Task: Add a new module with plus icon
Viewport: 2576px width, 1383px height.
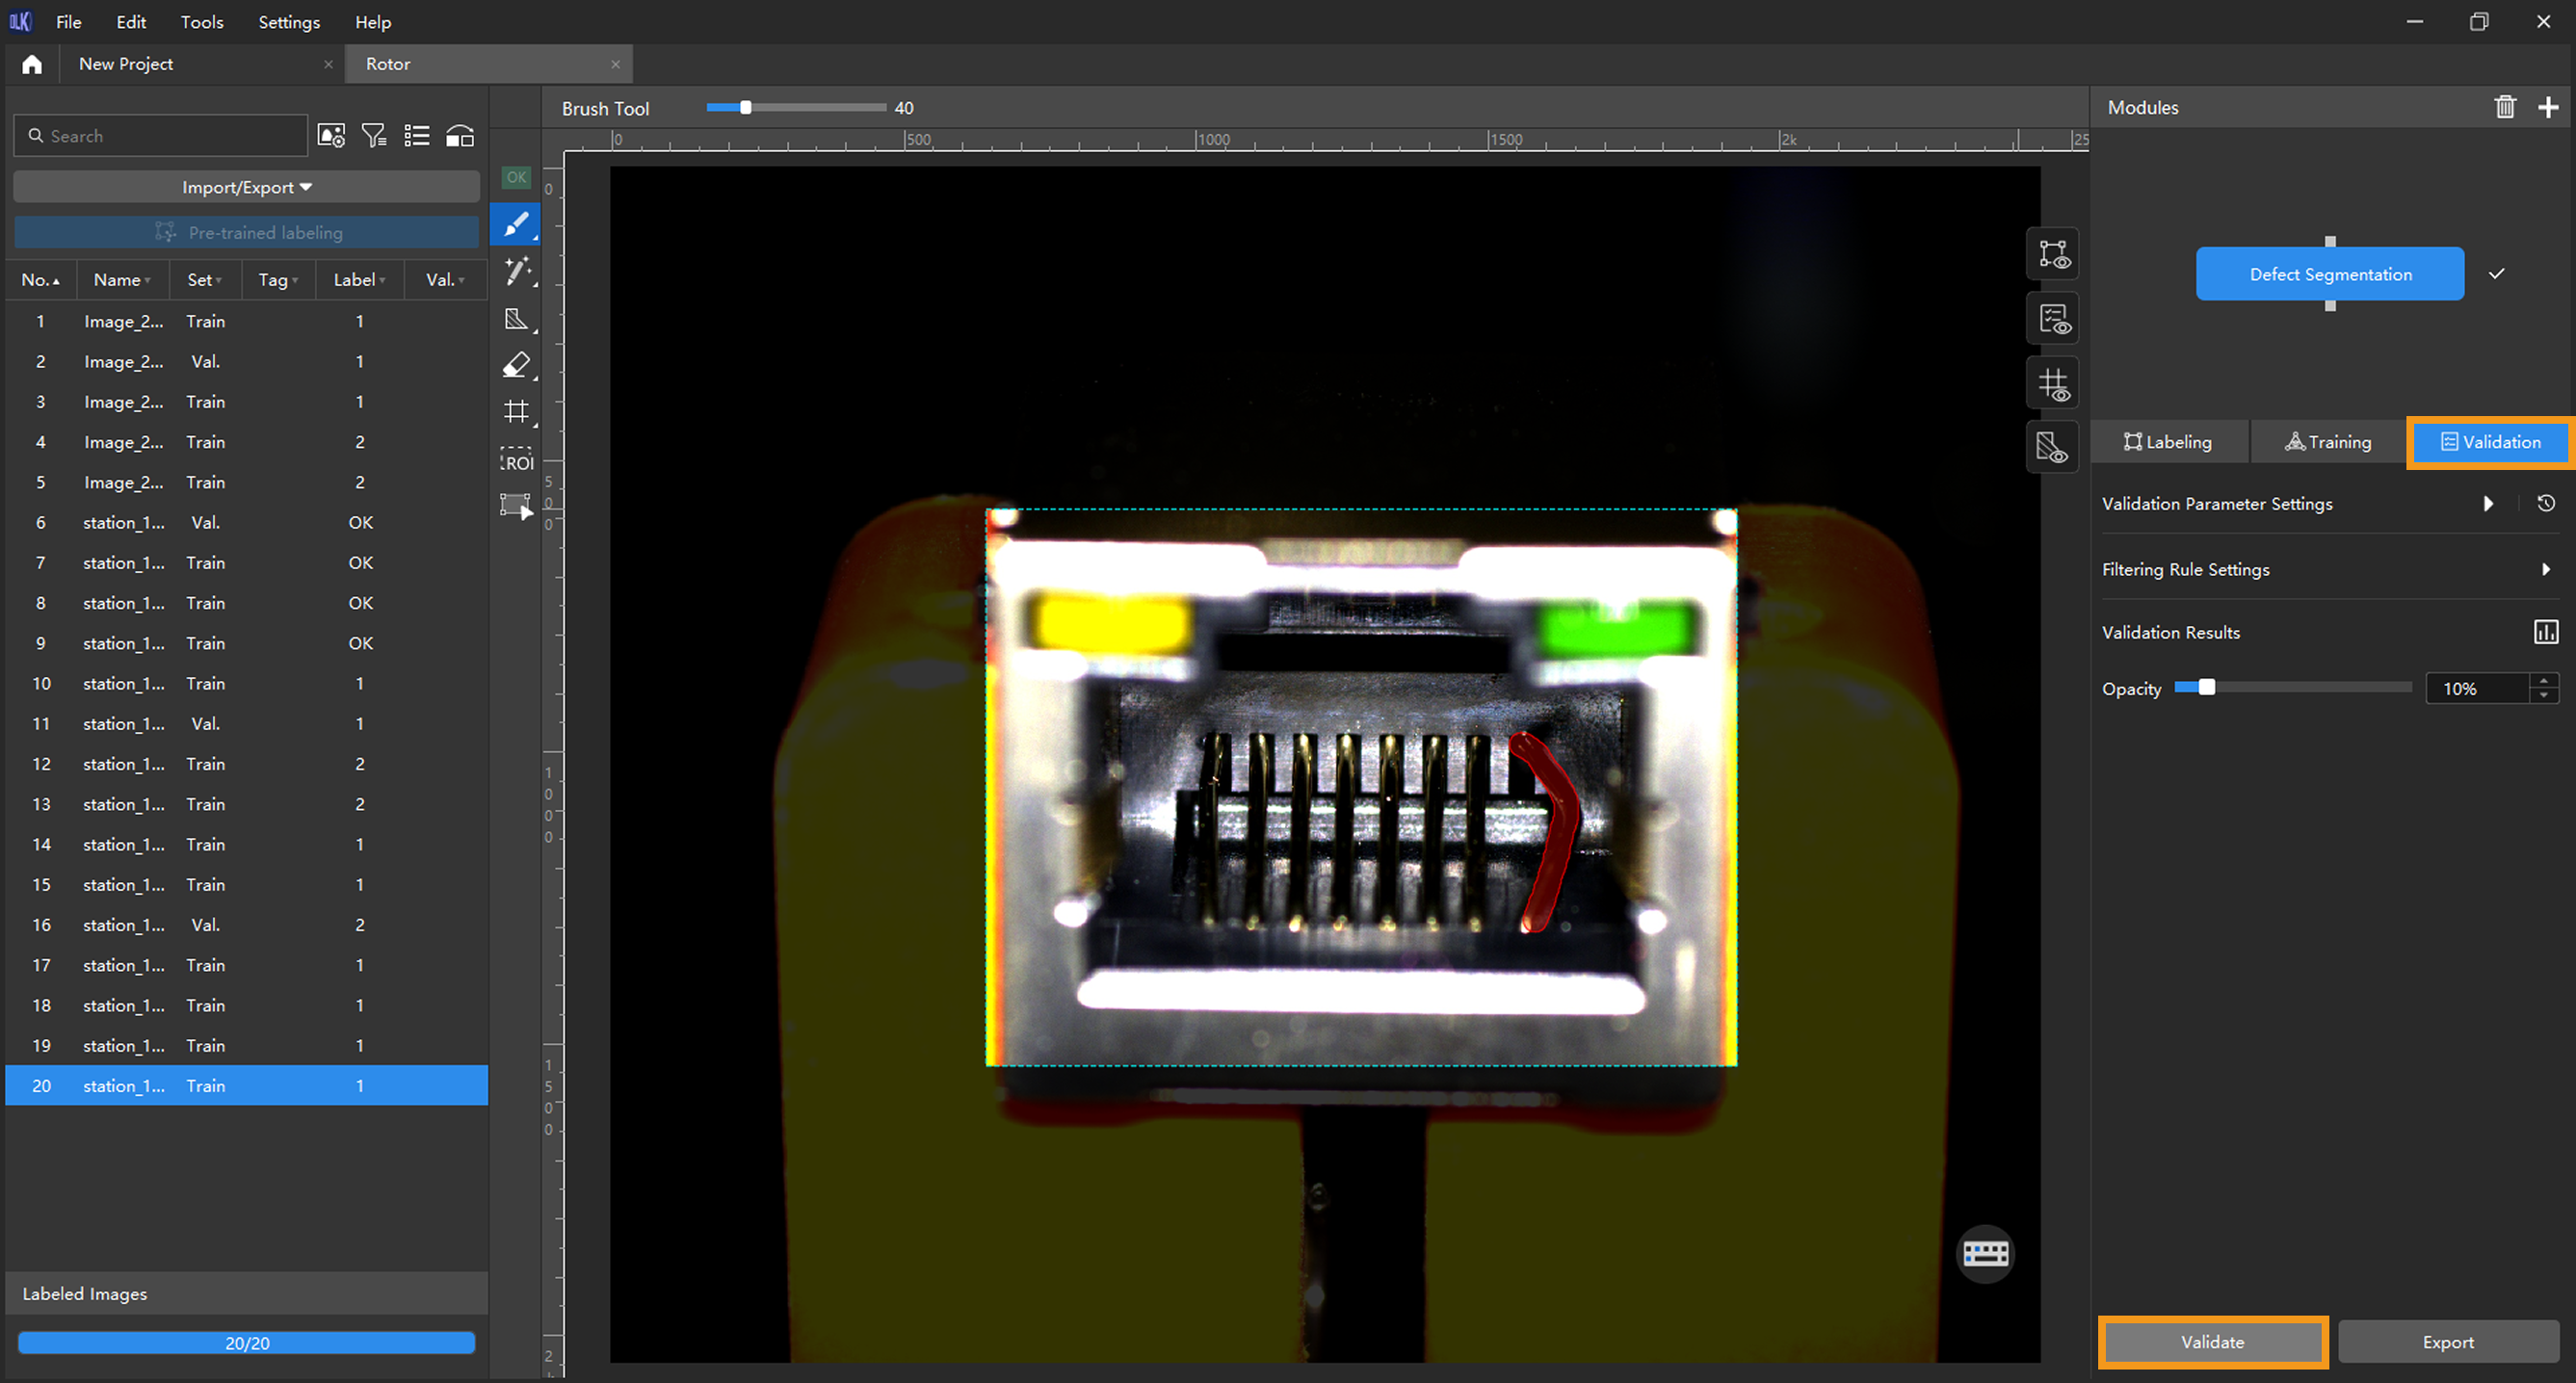Action: 2548,107
